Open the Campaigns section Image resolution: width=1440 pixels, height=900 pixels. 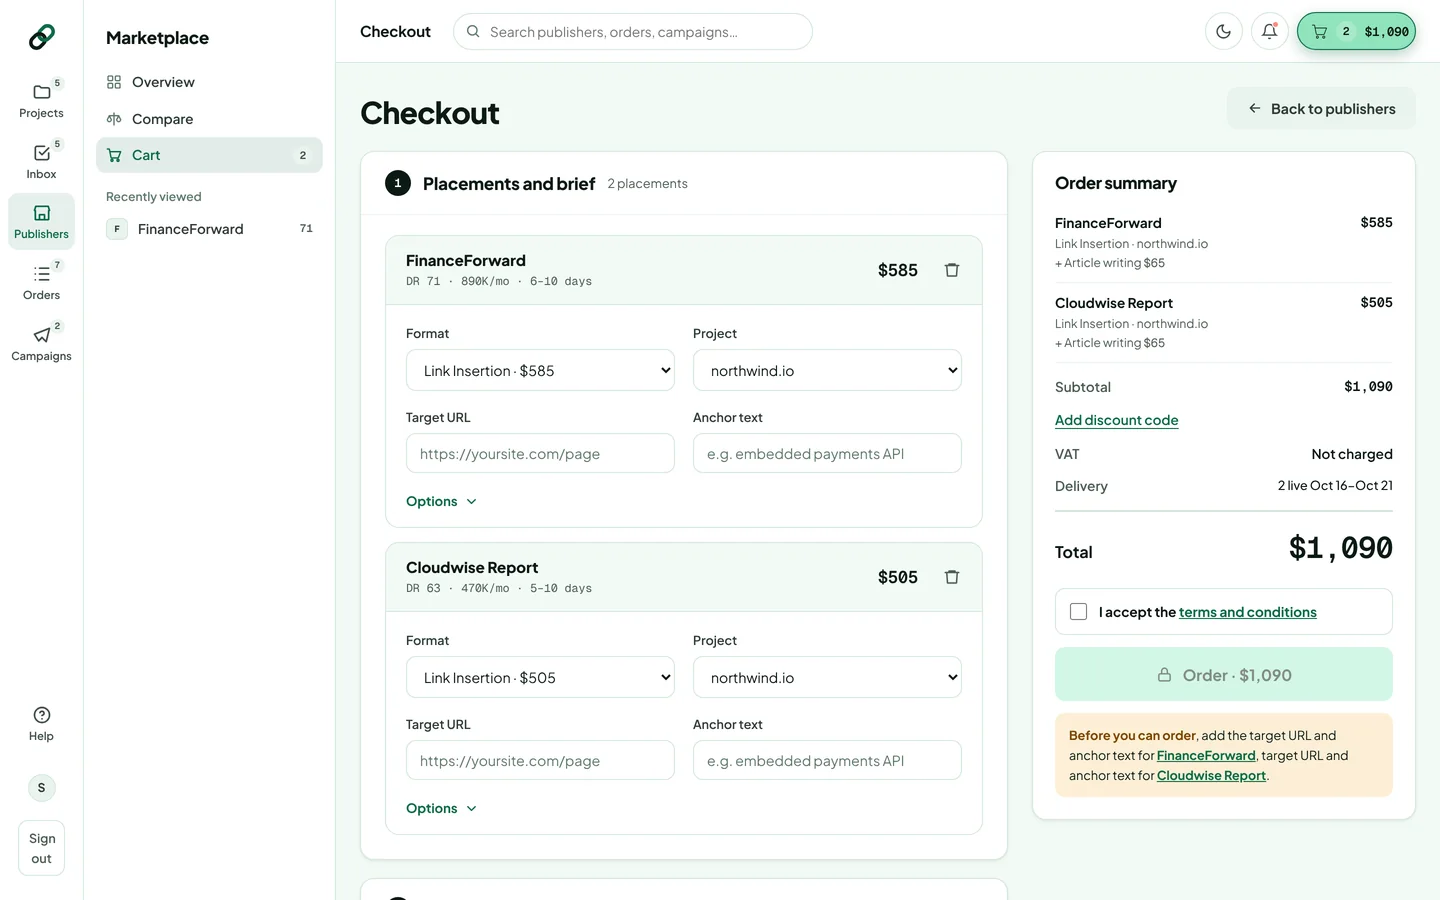(41, 343)
